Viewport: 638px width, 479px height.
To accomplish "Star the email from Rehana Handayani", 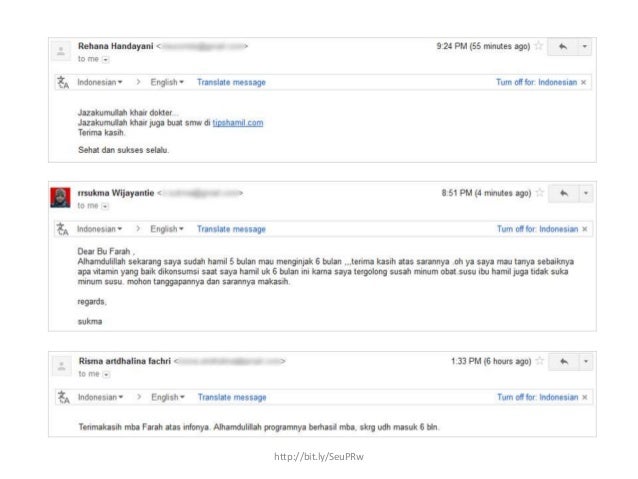I will coord(539,47).
